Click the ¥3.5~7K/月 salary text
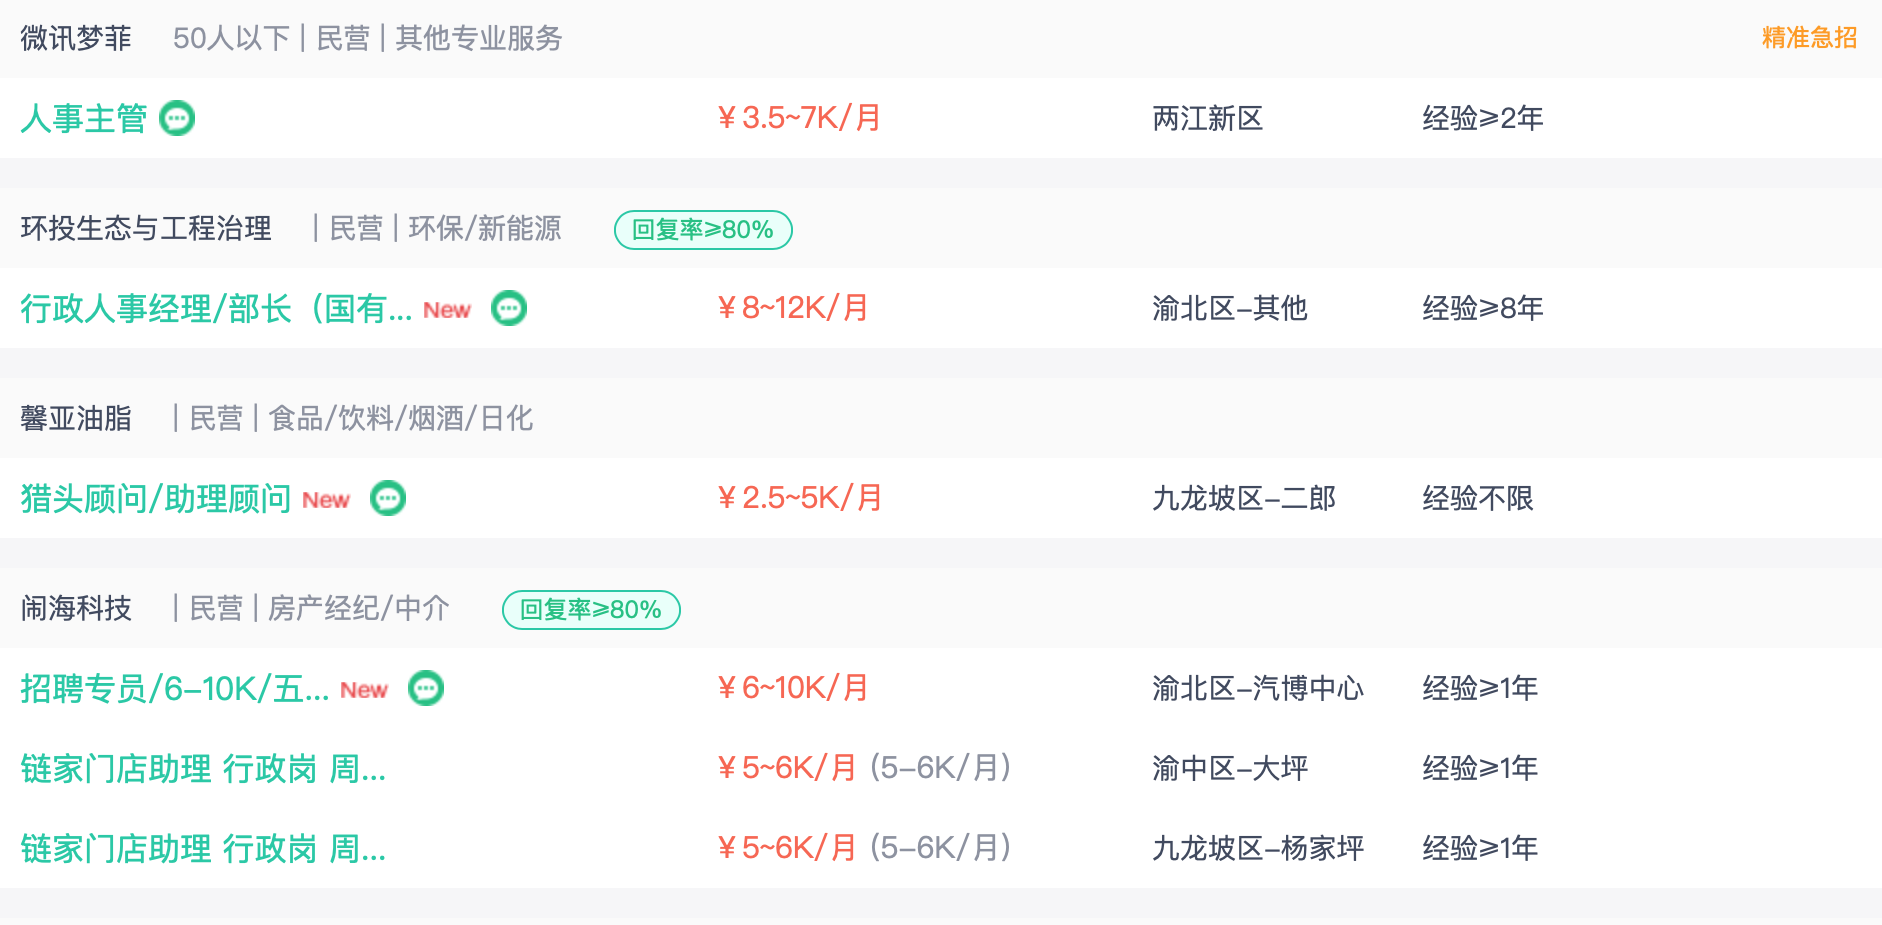Screen dimensions: 1882x925 (799, 118)
